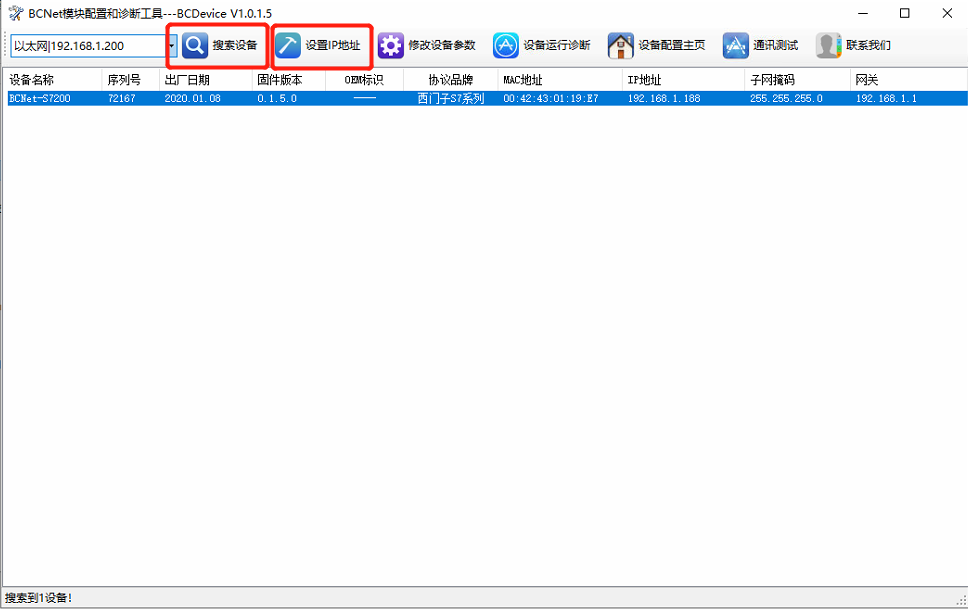Click the status bar text 搜索到1设备!

click(x=39, y=598)
